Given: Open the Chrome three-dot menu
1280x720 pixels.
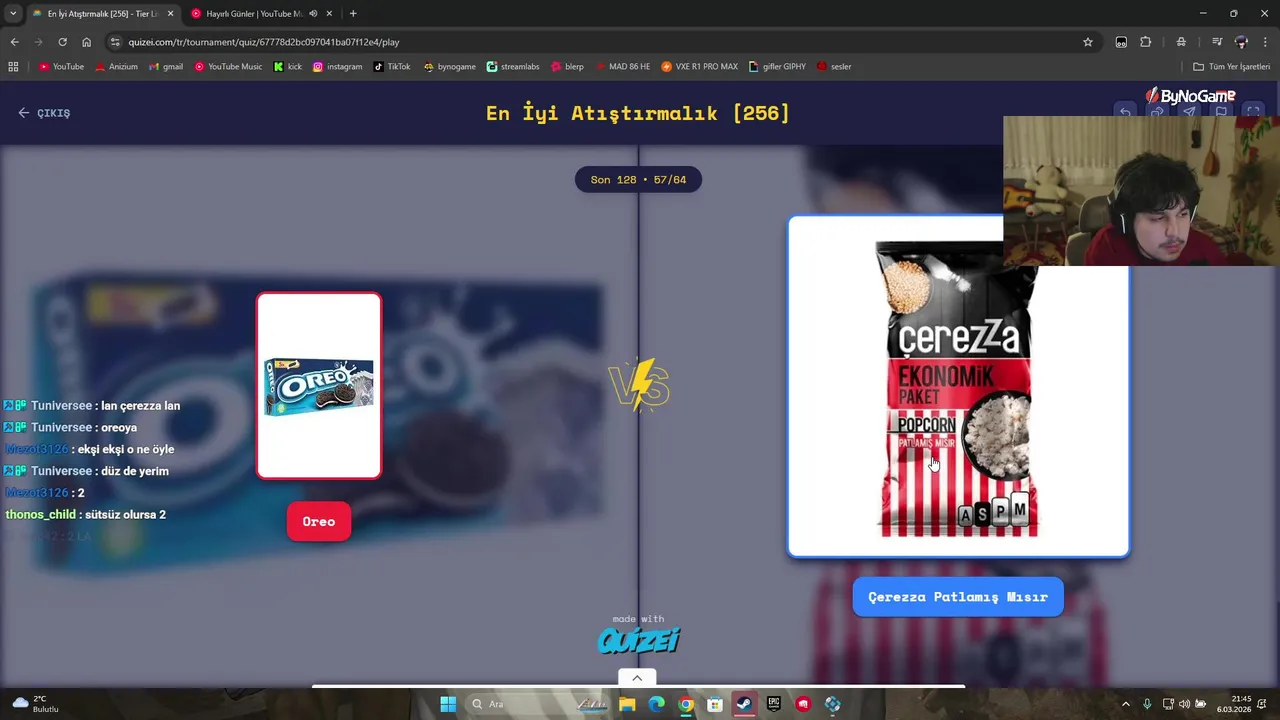Looking at the screenshot, I should click(1265, 42).
